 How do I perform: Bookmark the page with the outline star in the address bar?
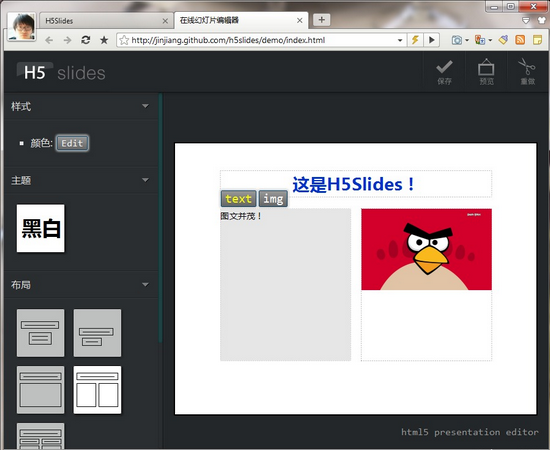point(124,40)
